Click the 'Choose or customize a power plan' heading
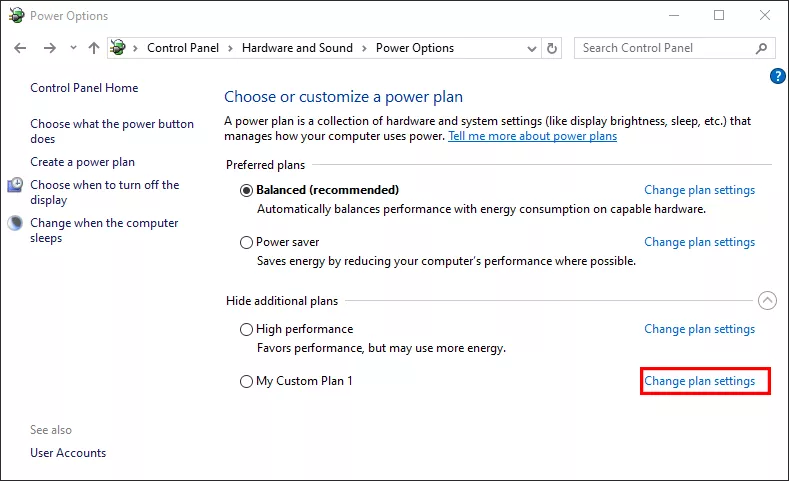 coord(343,97)
